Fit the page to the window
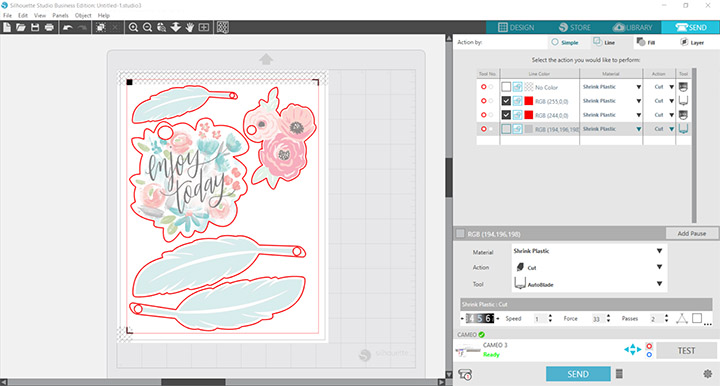Viewport: 720px width, 386px height. pos(204,28)
